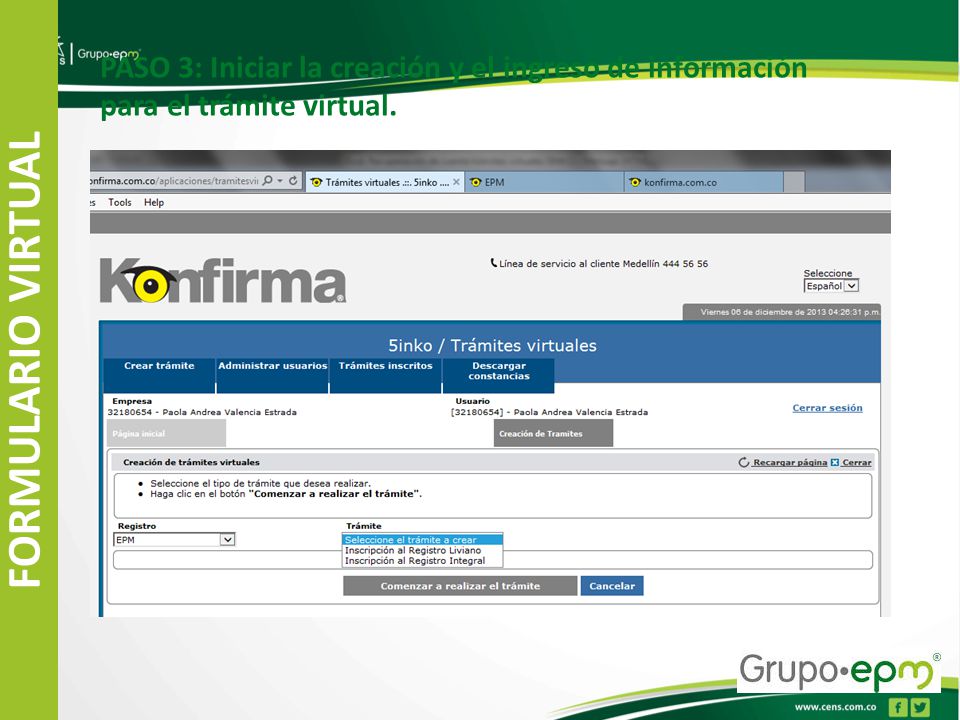The image size is (960, 720).
Task: Click the Cerrar sesión link
Action: point(827,408)
